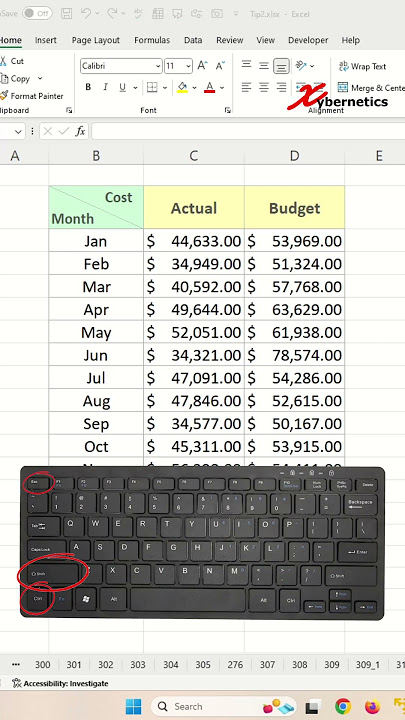Toggle Bottom Align button
The image size is (405, 720).
(281, 66)
